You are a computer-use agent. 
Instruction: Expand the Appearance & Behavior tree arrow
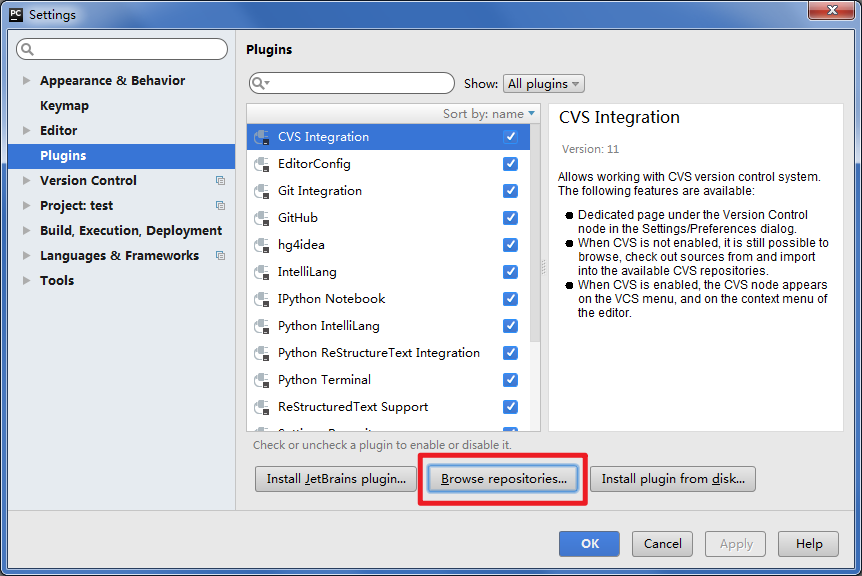coord(26,80)
